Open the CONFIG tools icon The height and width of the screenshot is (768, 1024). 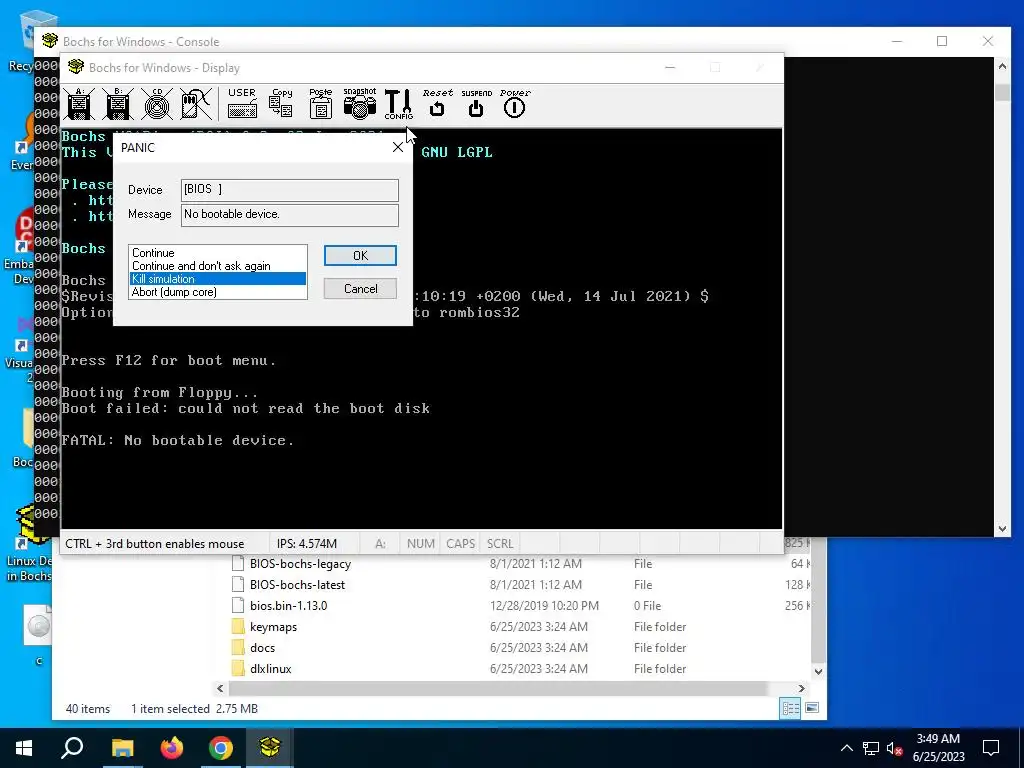pos(398,104)
